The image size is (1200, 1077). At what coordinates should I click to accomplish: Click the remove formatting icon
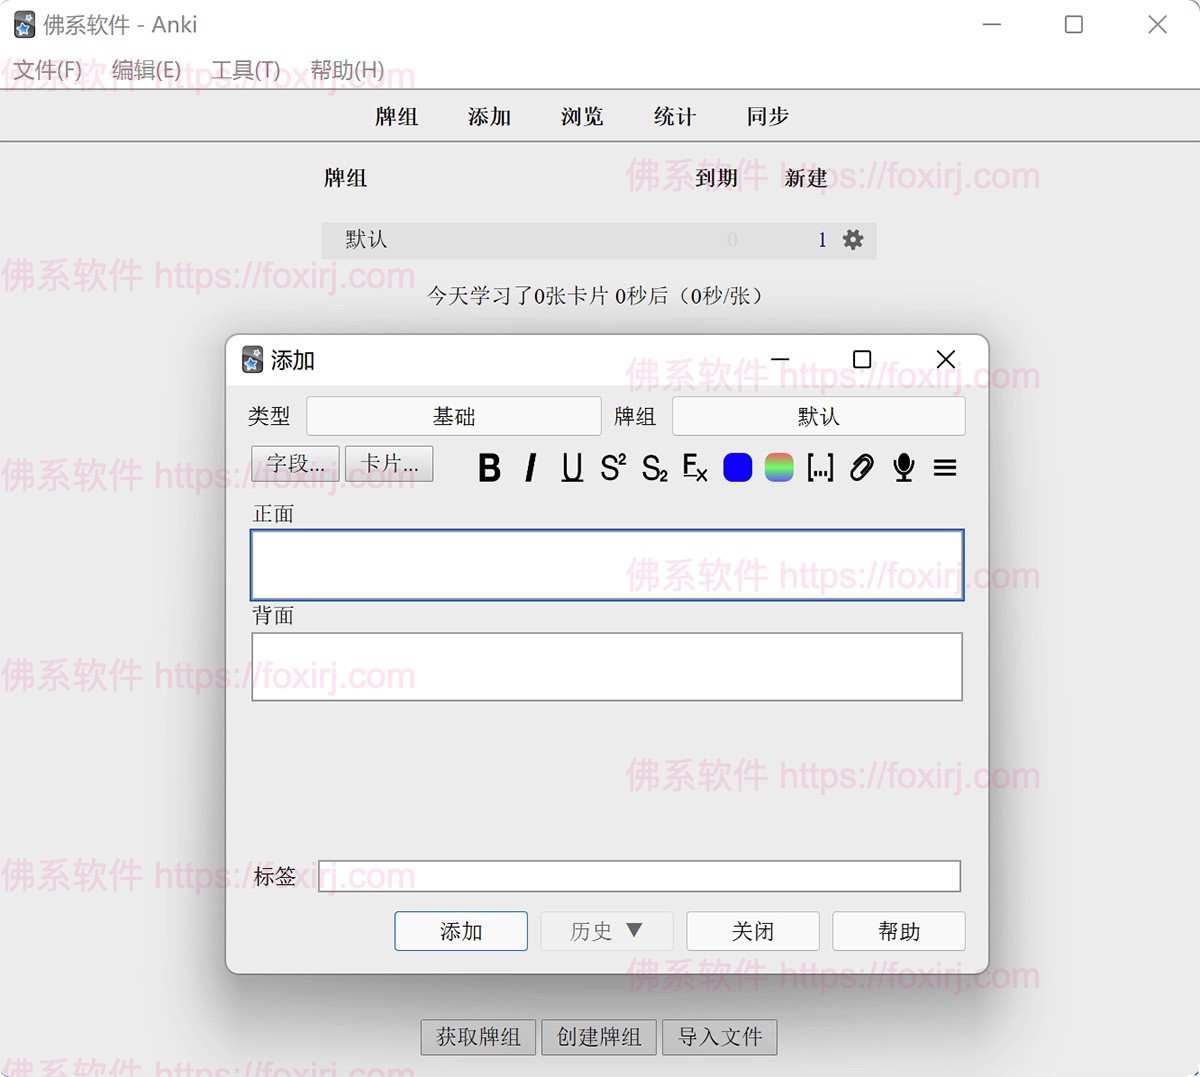point(695,467)
